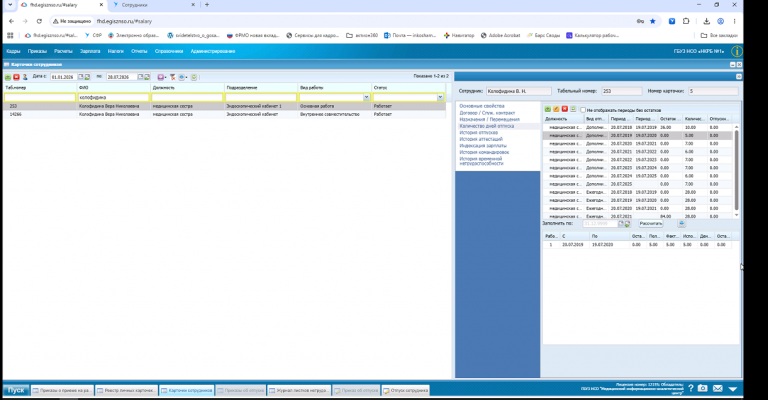Viewport: 768px width, 400px height.
Task: Open 'Справочники' menu
Action: tap(169, 51)
